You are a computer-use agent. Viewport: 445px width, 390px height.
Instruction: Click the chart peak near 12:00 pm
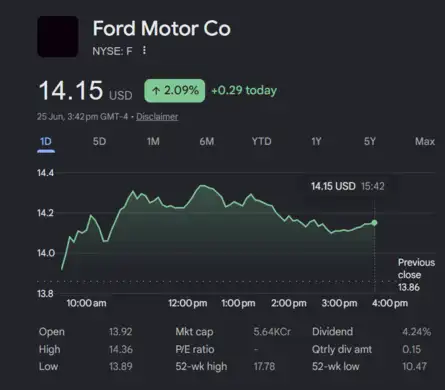[202, 185]
